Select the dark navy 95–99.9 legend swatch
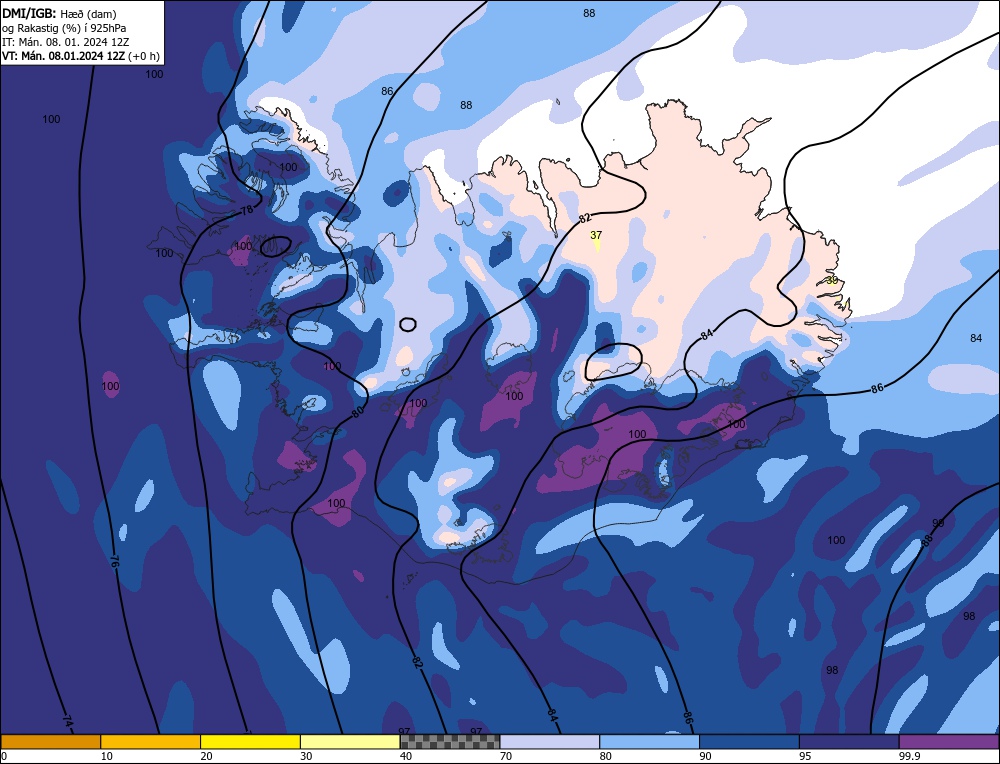The height and width of the screenshot is (764, 1000). click(849, 742)
